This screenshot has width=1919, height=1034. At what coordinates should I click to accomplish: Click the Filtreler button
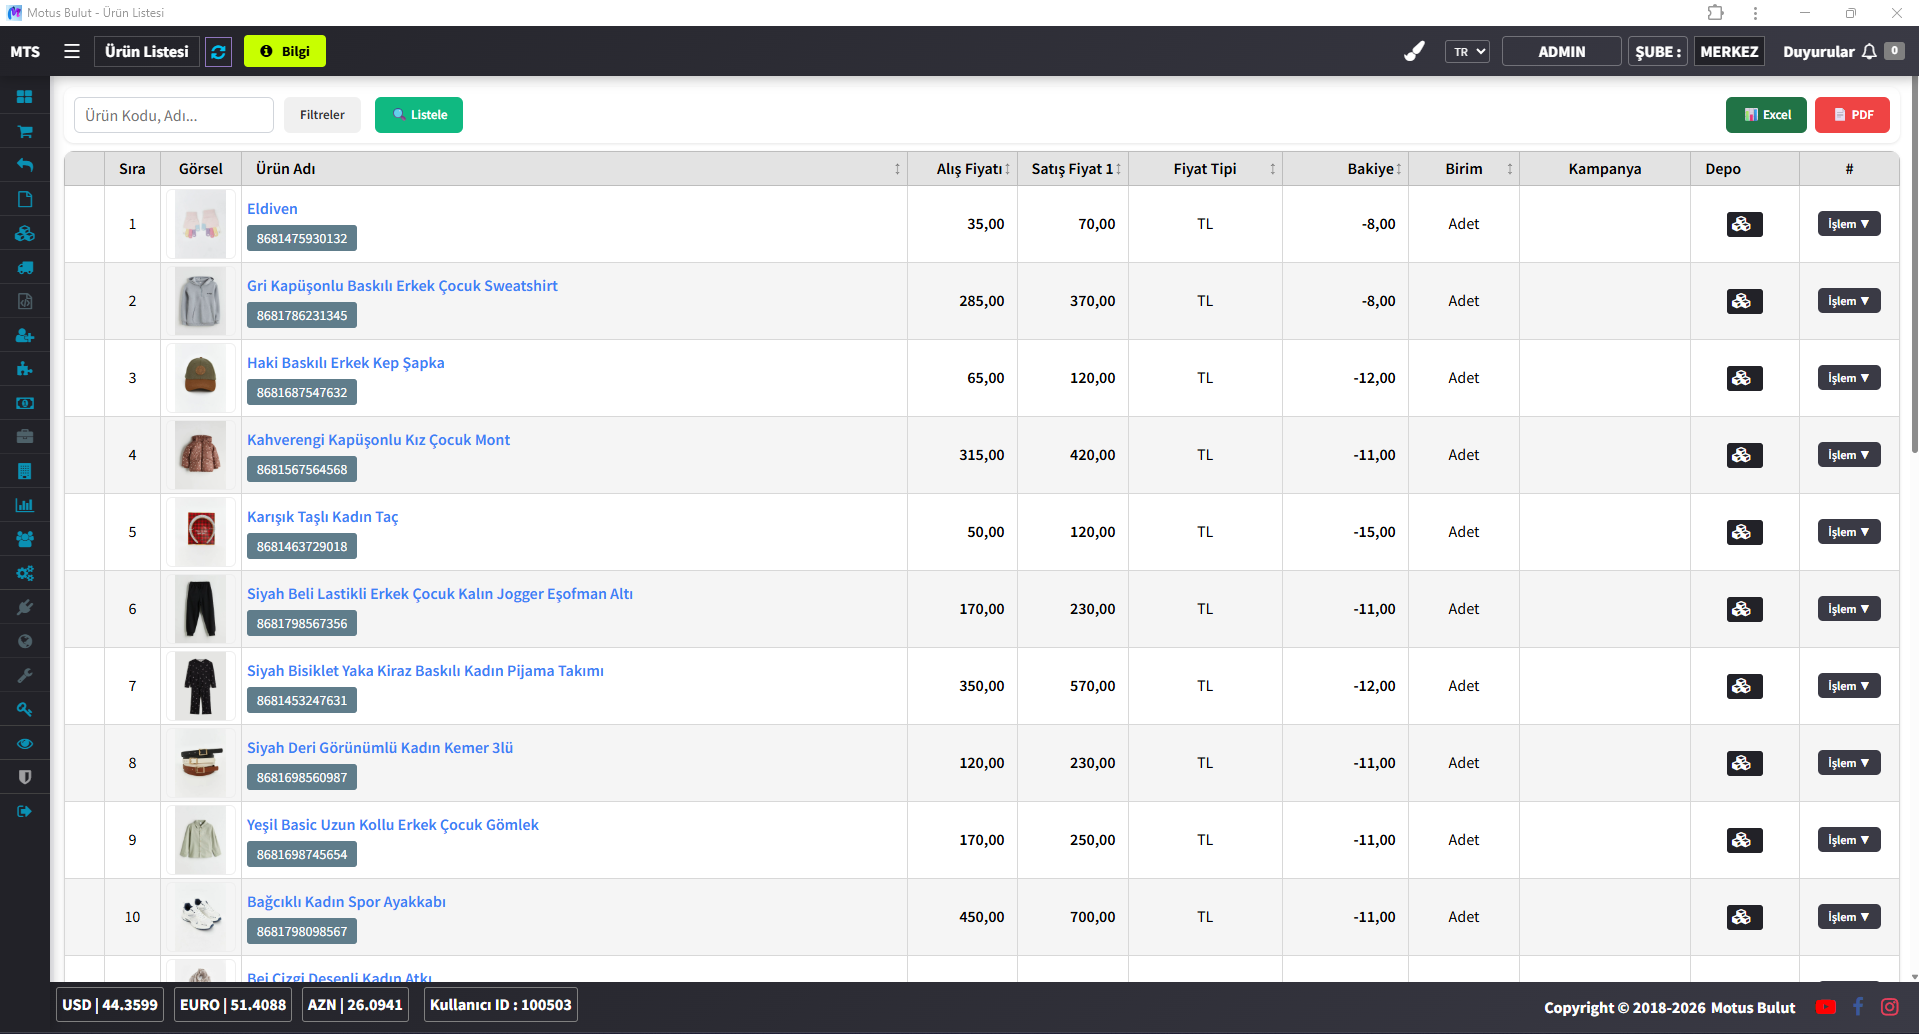pos(322,115)
